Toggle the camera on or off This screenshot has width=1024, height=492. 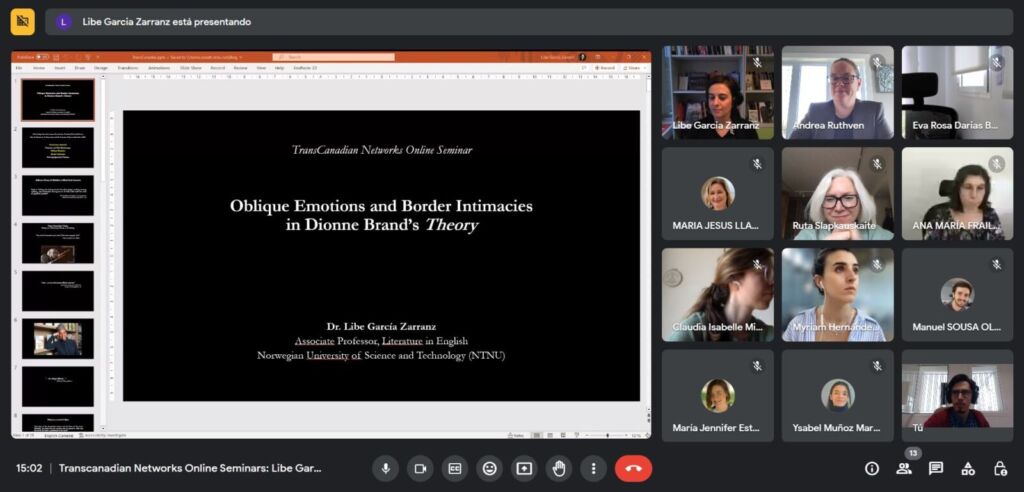[420, 468]
